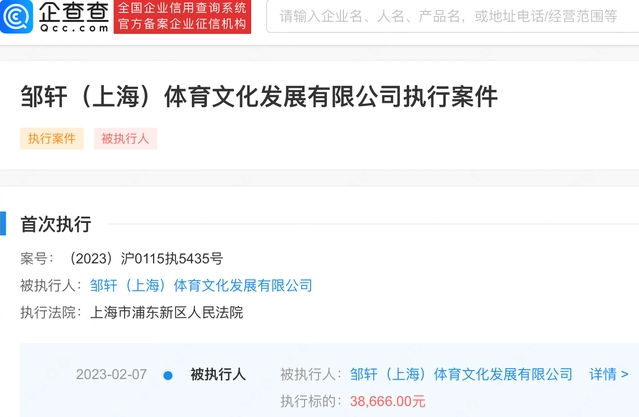Click the 被执行人 status label in timeline
The width and height of the screenshot is (639, 417).
click(x=218, y=374)
